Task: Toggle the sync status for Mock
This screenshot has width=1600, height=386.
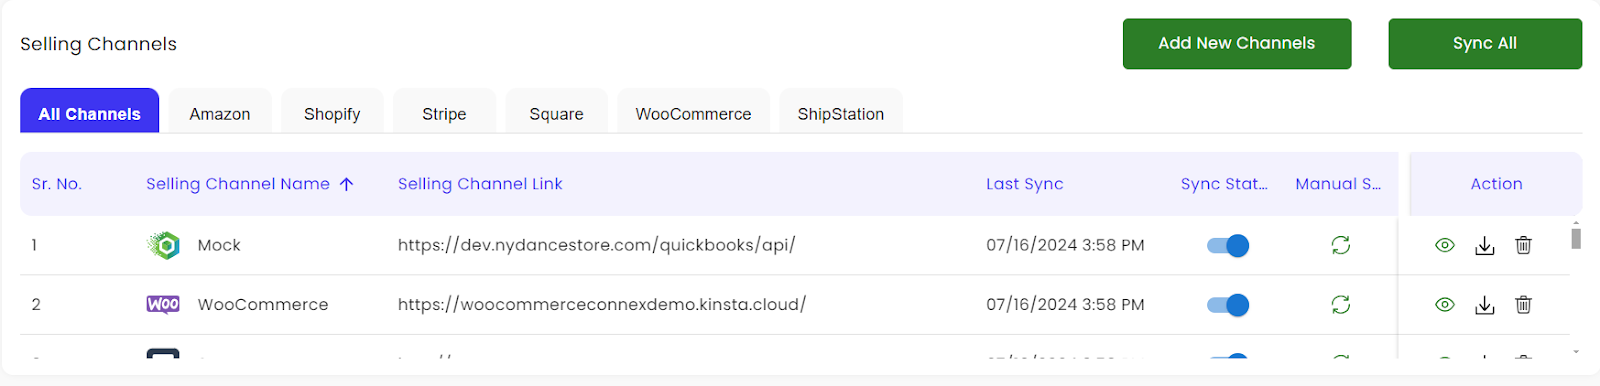Action: coord(1228,245)
